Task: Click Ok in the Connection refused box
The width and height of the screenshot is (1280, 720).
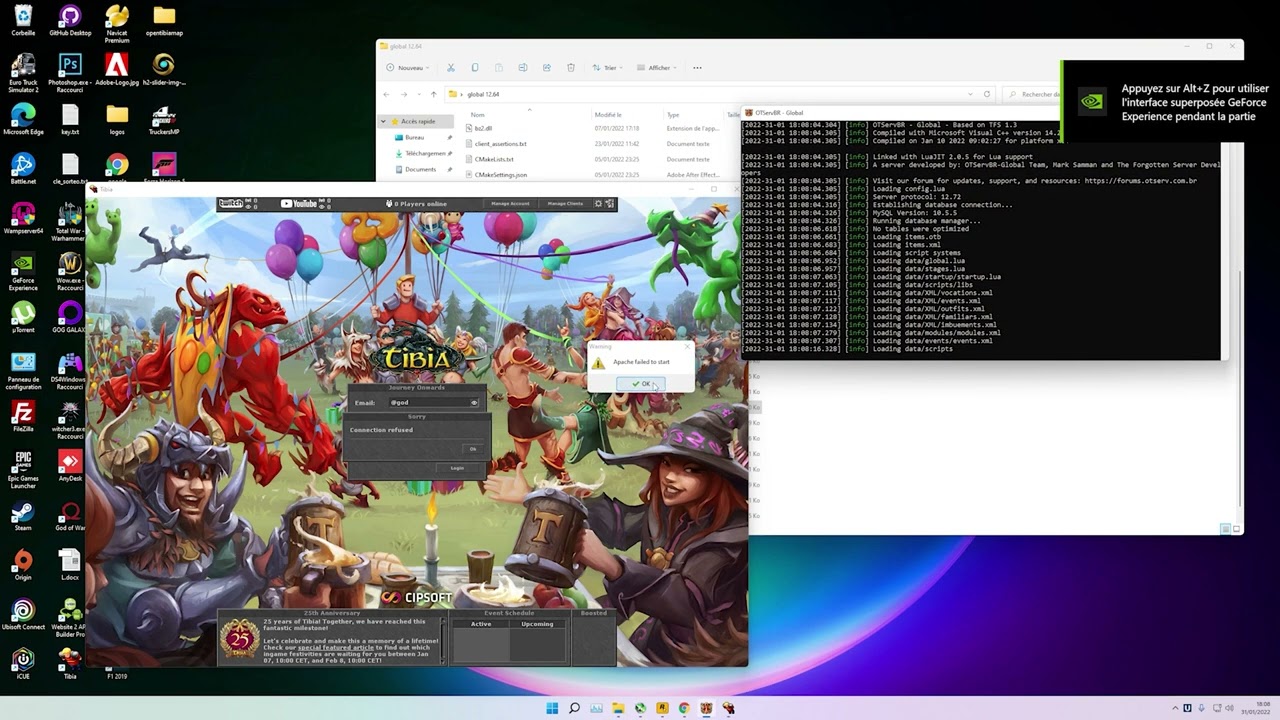Action: click(x=473, y=449)
